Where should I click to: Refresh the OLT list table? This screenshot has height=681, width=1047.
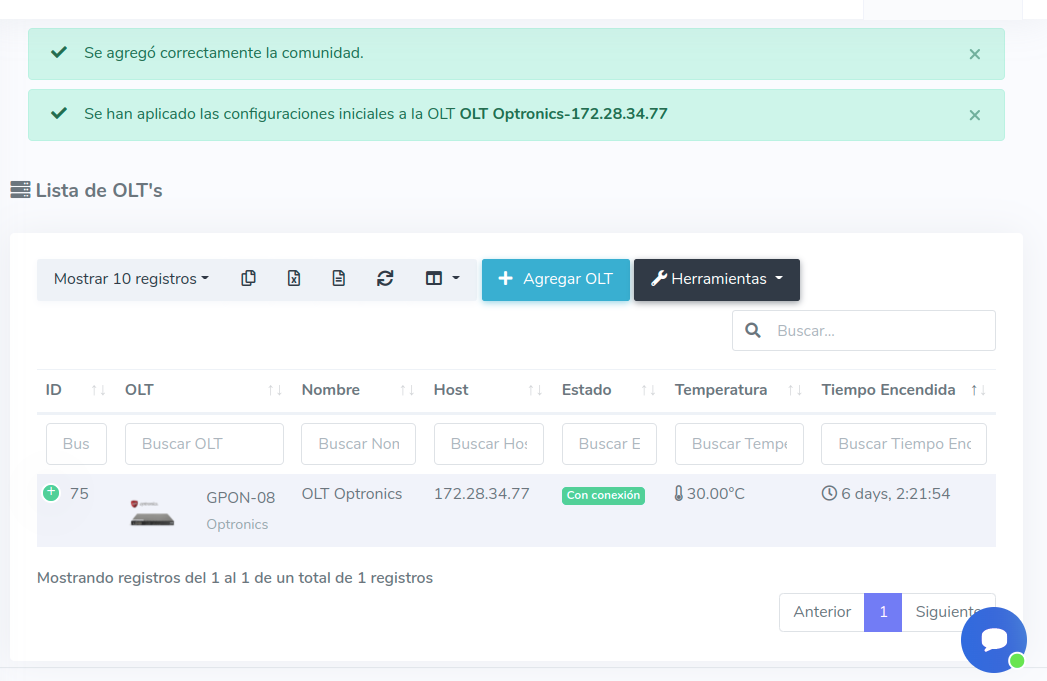(x=385, y=279)
